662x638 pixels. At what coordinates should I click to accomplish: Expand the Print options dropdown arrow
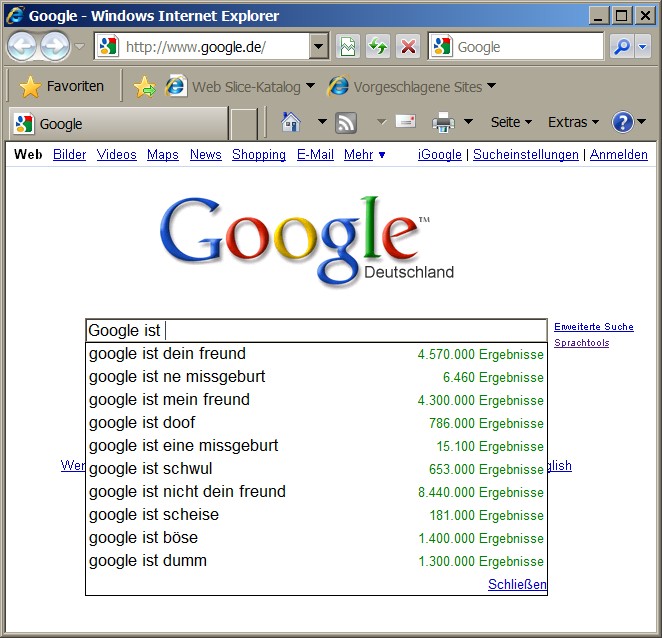point(468,122)
